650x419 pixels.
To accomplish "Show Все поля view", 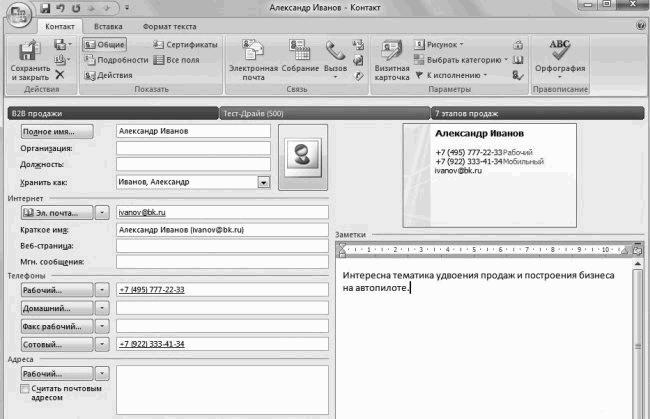I will pyautogui.click(x=176, y=60).
